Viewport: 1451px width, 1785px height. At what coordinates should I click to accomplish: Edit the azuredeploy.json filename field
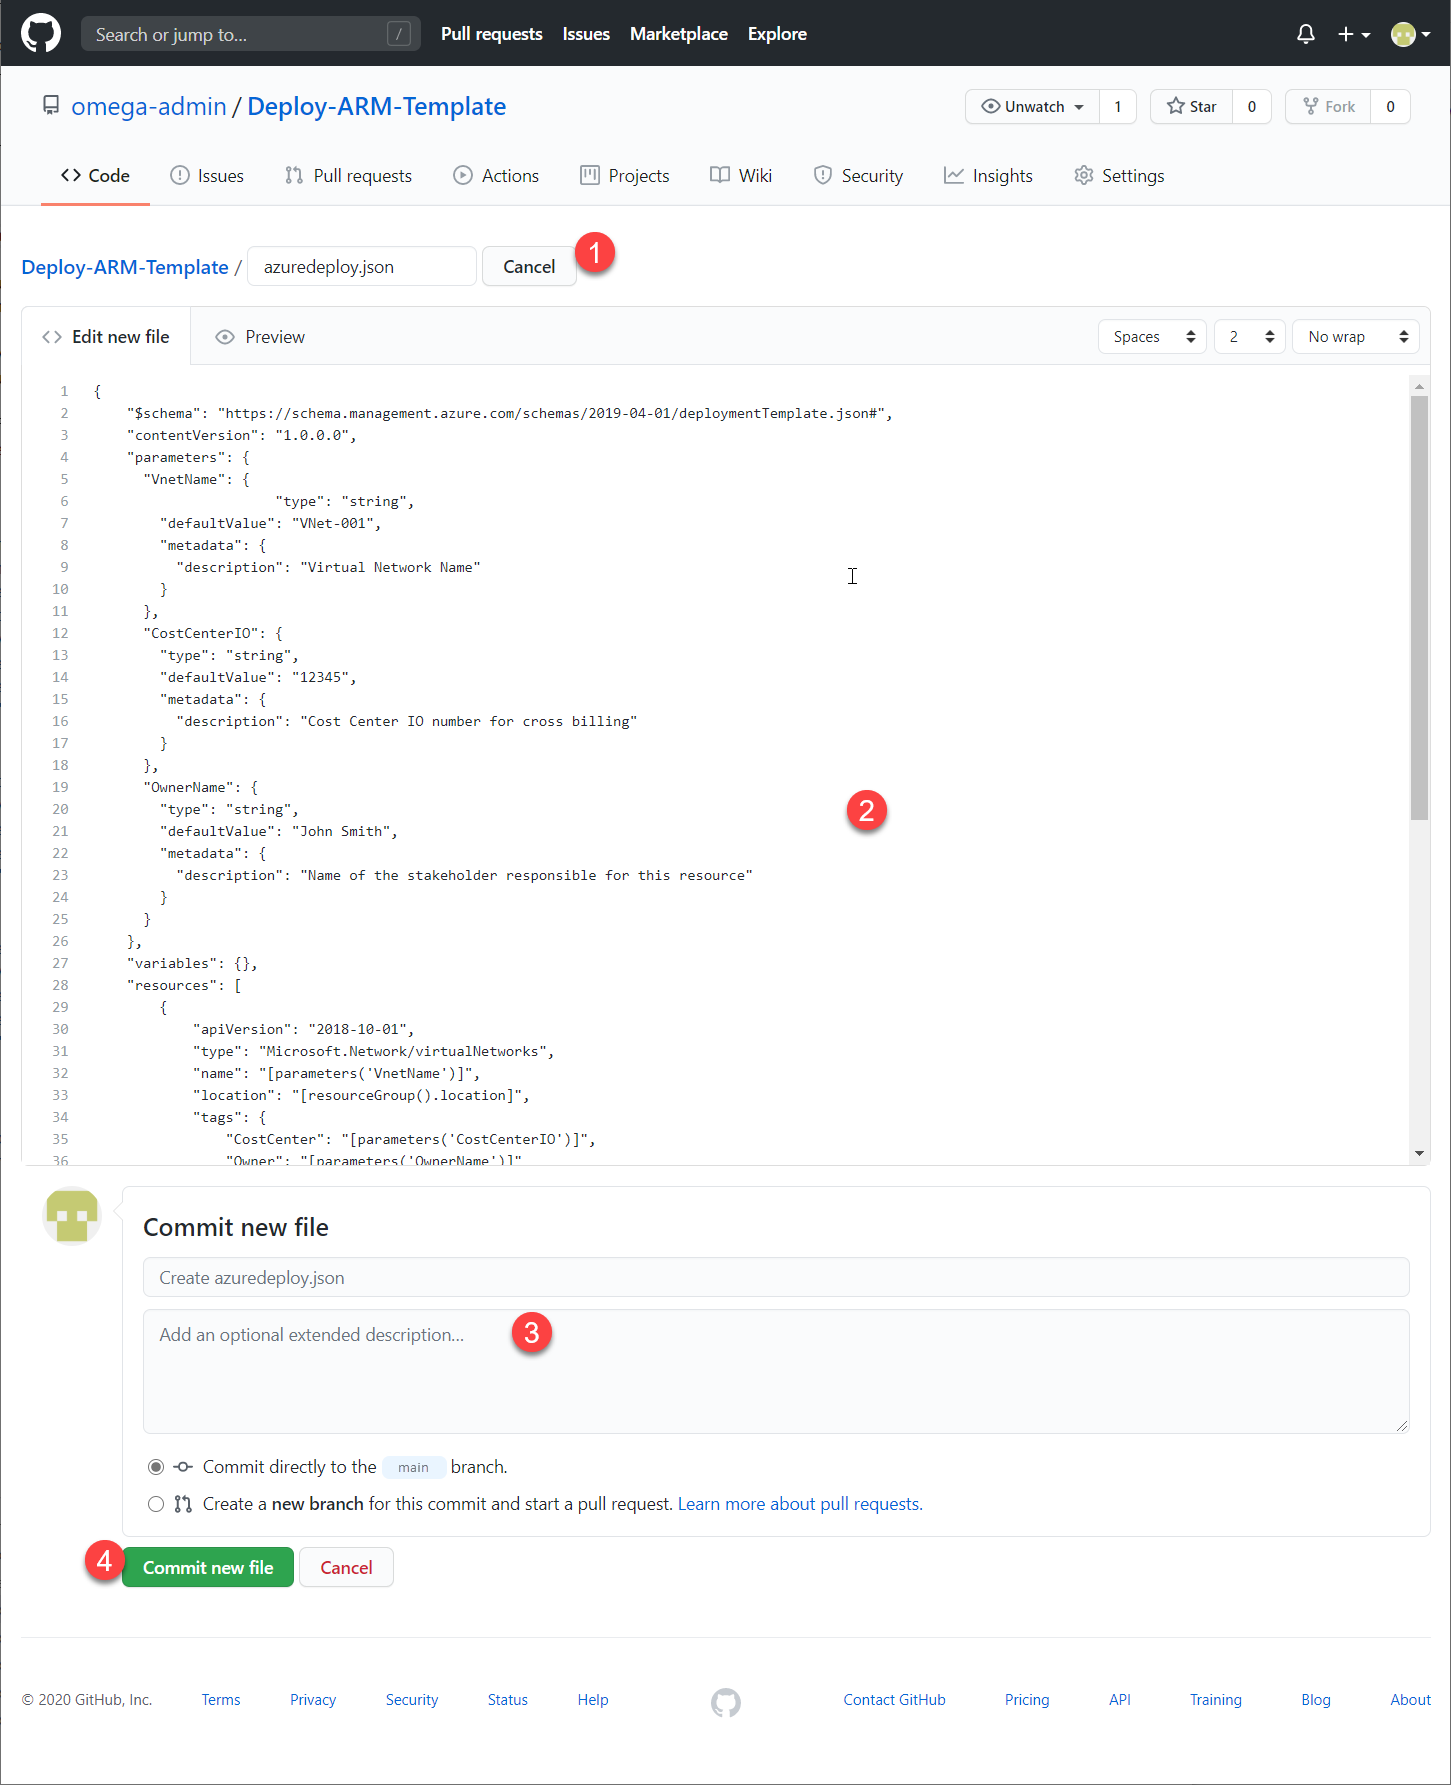362,267
